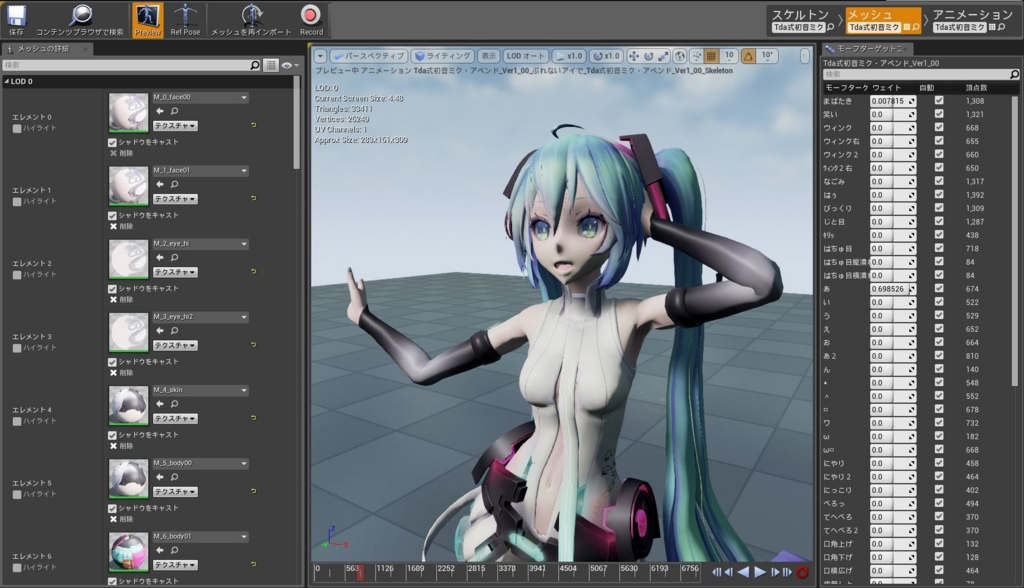Viewport: 1024px width, 588px height.
Task: Enable Highlight for Element 0
Action: [17, 129]
